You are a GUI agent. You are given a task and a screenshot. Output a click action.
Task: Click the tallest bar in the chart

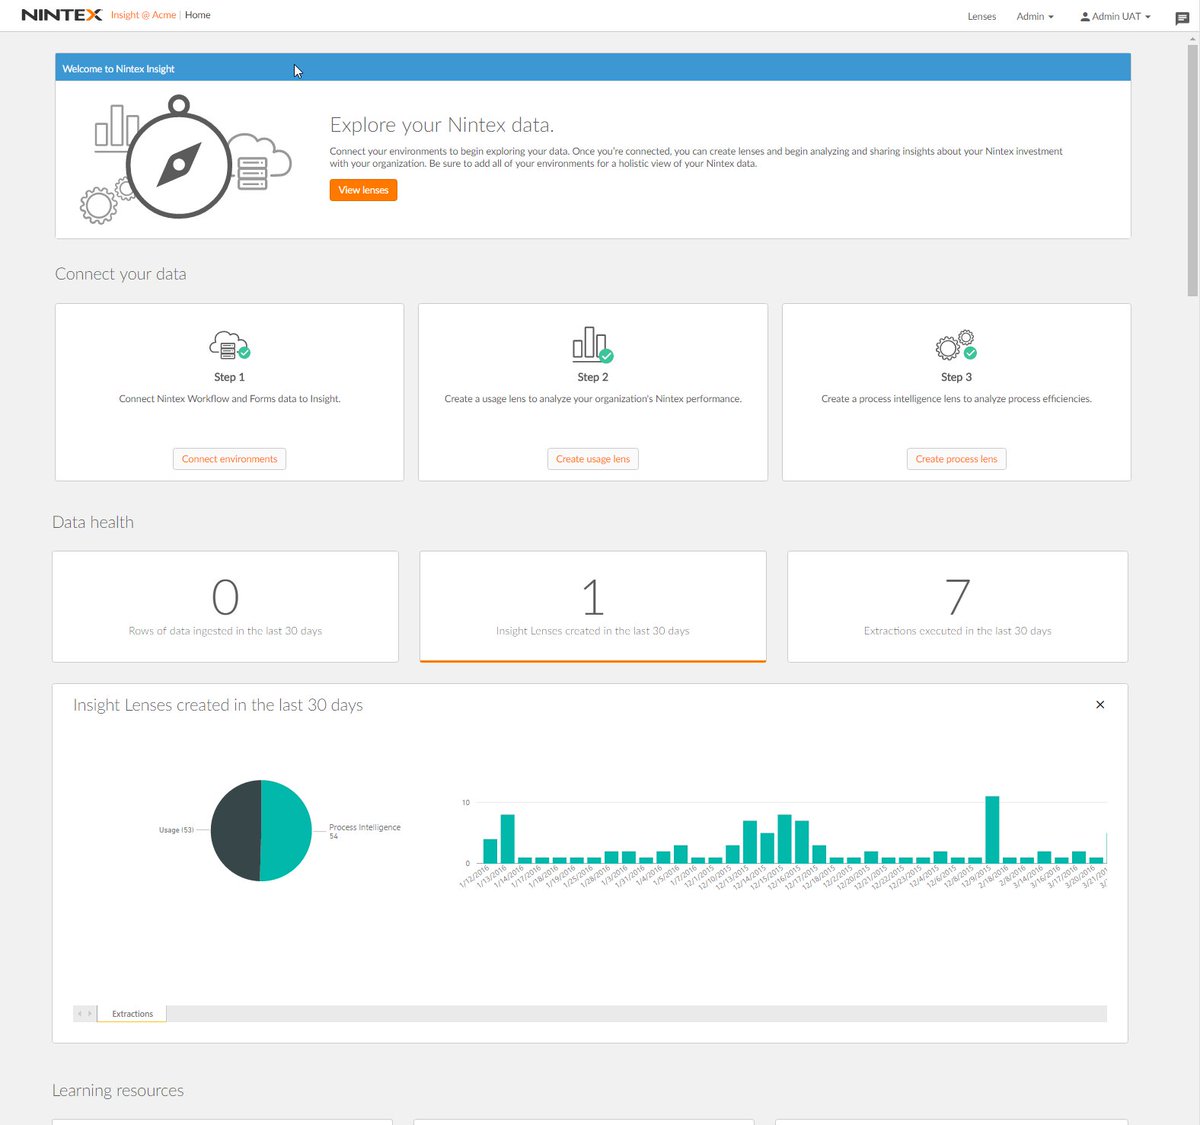992,829
